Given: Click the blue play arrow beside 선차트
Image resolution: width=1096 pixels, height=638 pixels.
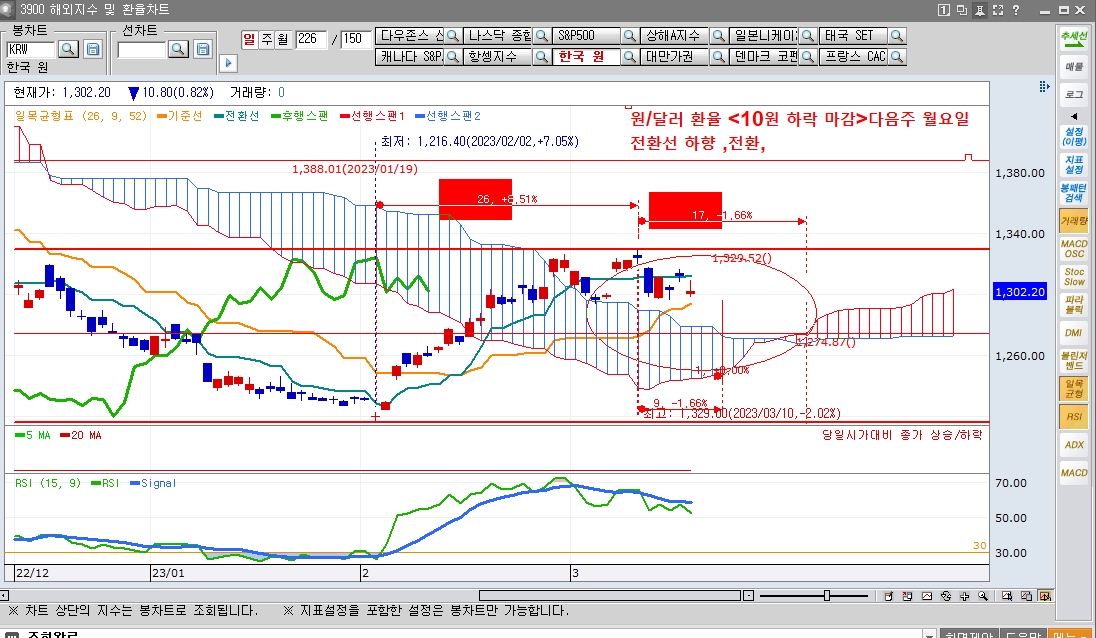Looking at the screenshot, I should click(229, 63).
